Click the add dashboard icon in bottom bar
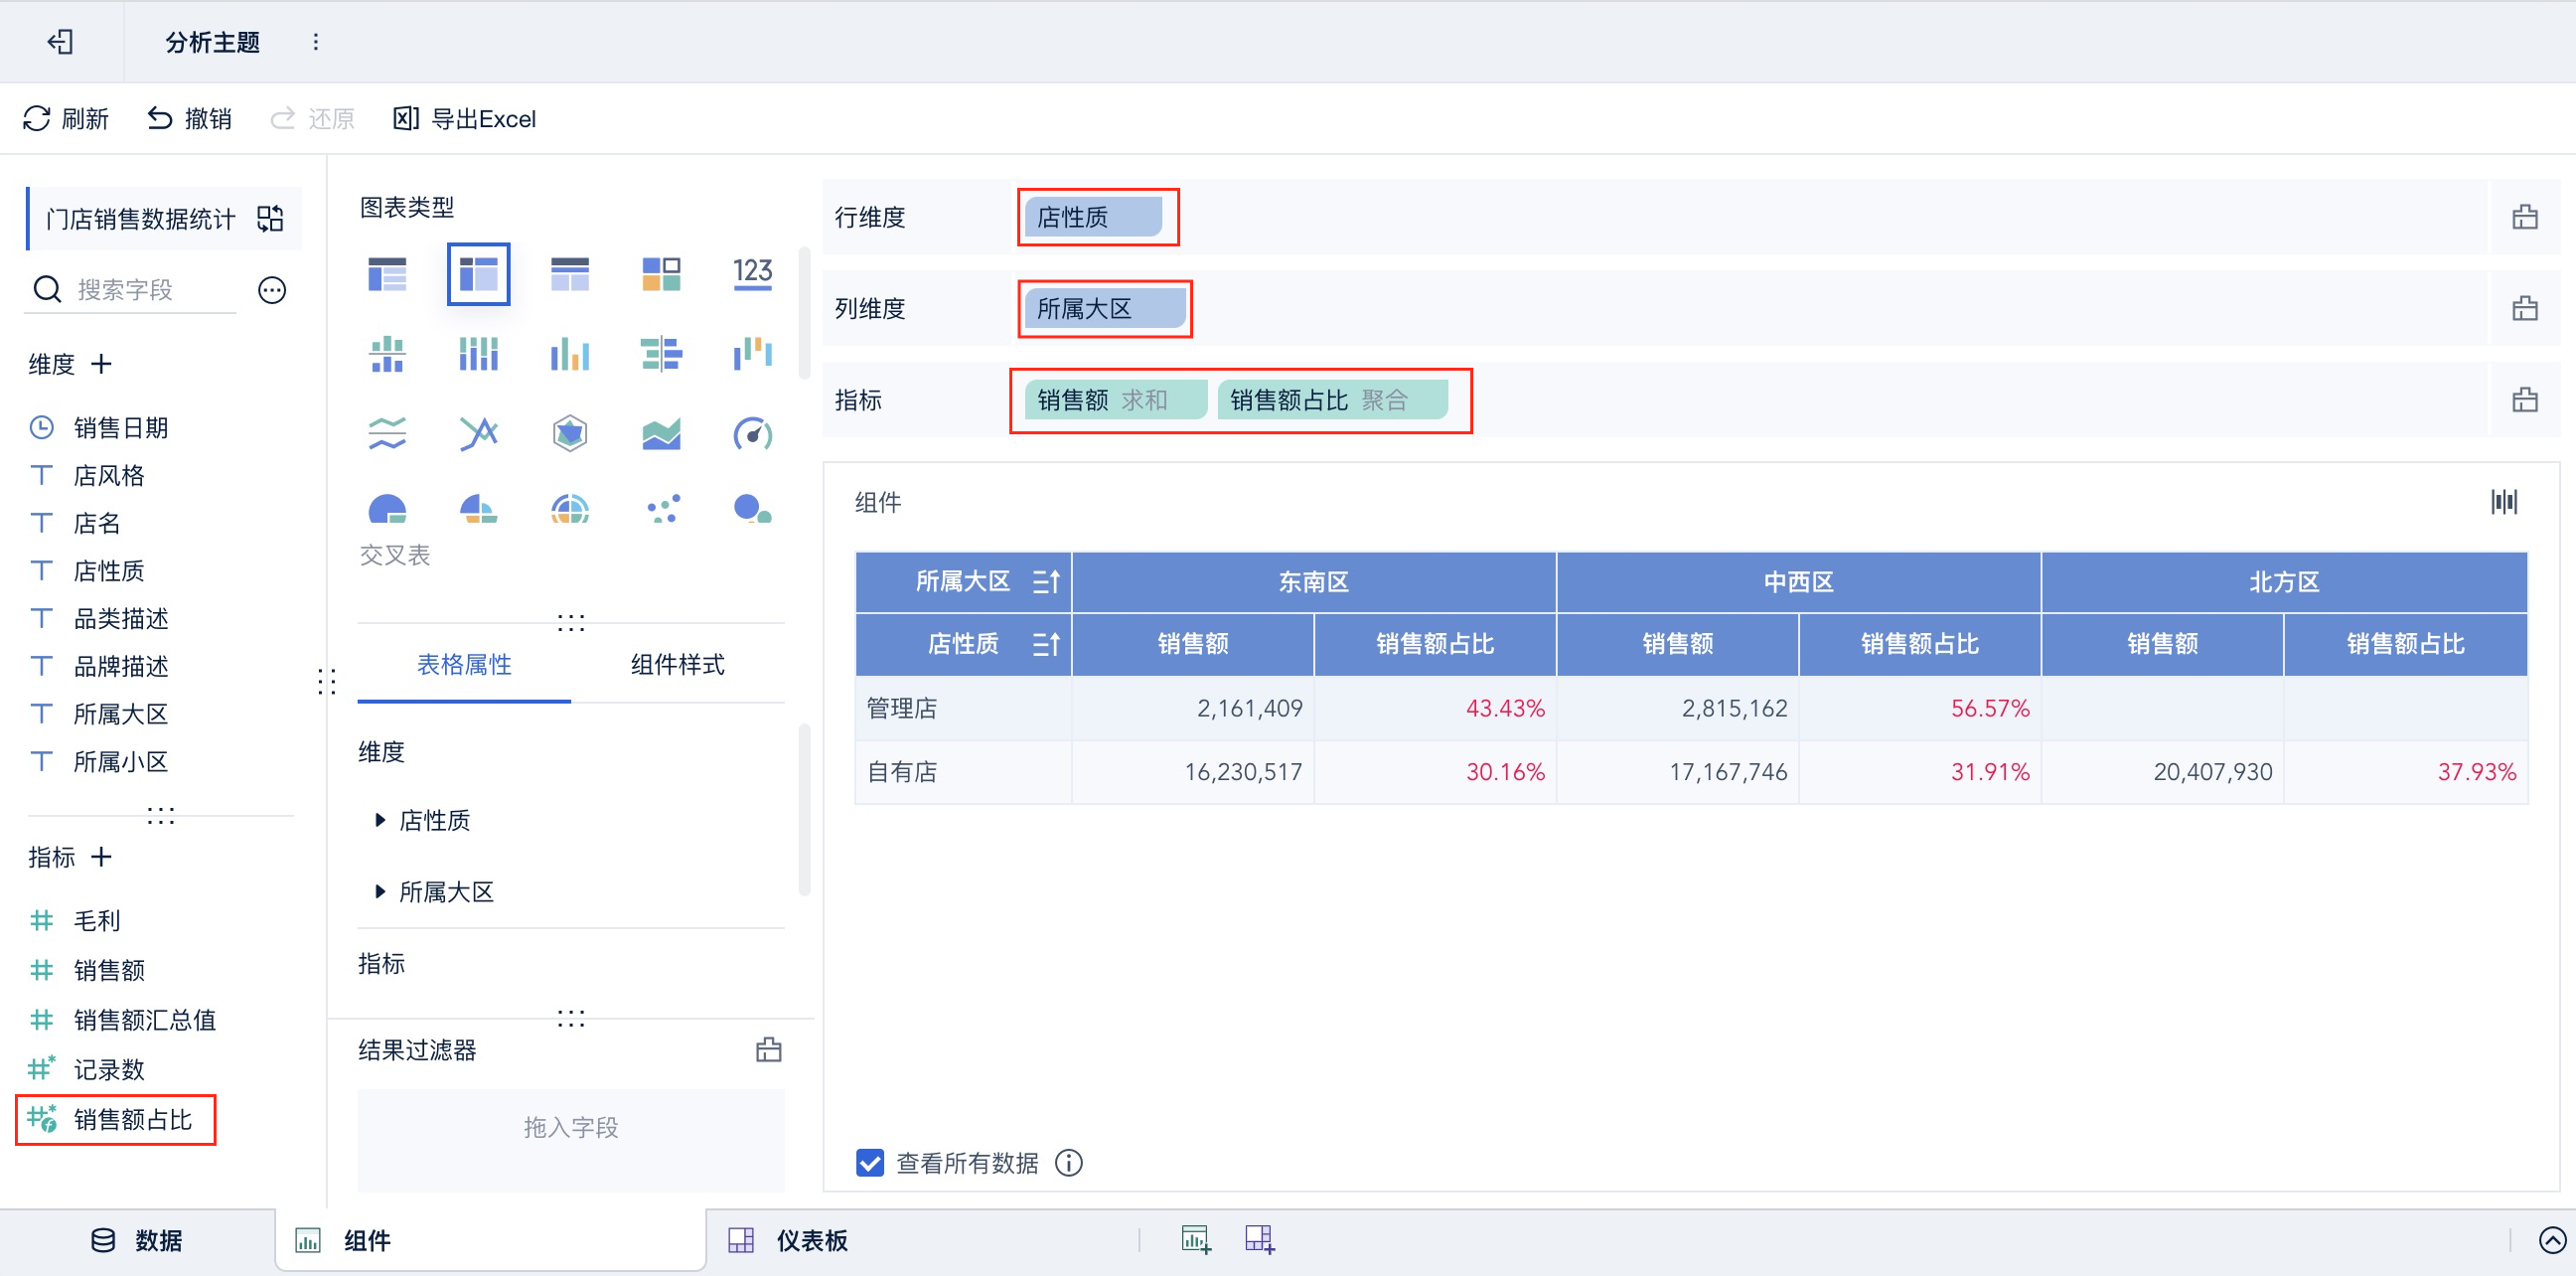2576x1276 pixels. tap(1259, 1240)
